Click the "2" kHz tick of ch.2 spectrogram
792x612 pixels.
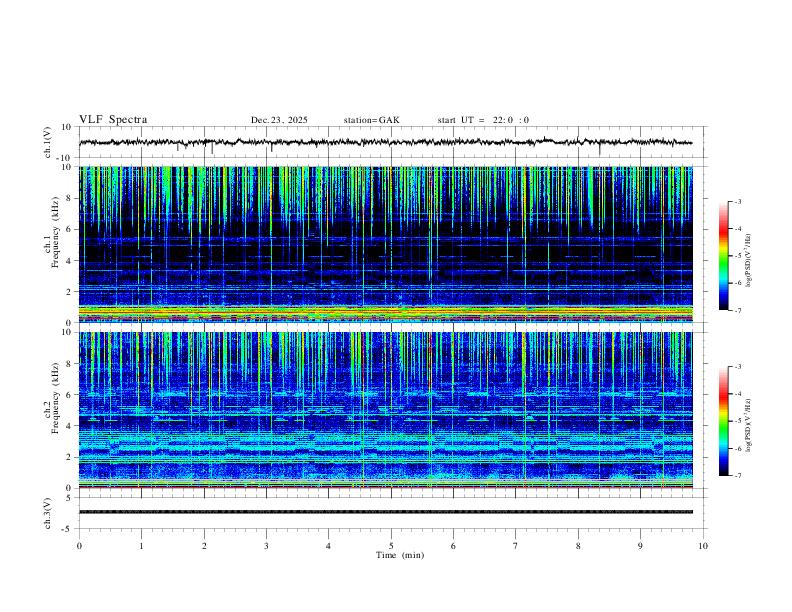tap(70, 457)
